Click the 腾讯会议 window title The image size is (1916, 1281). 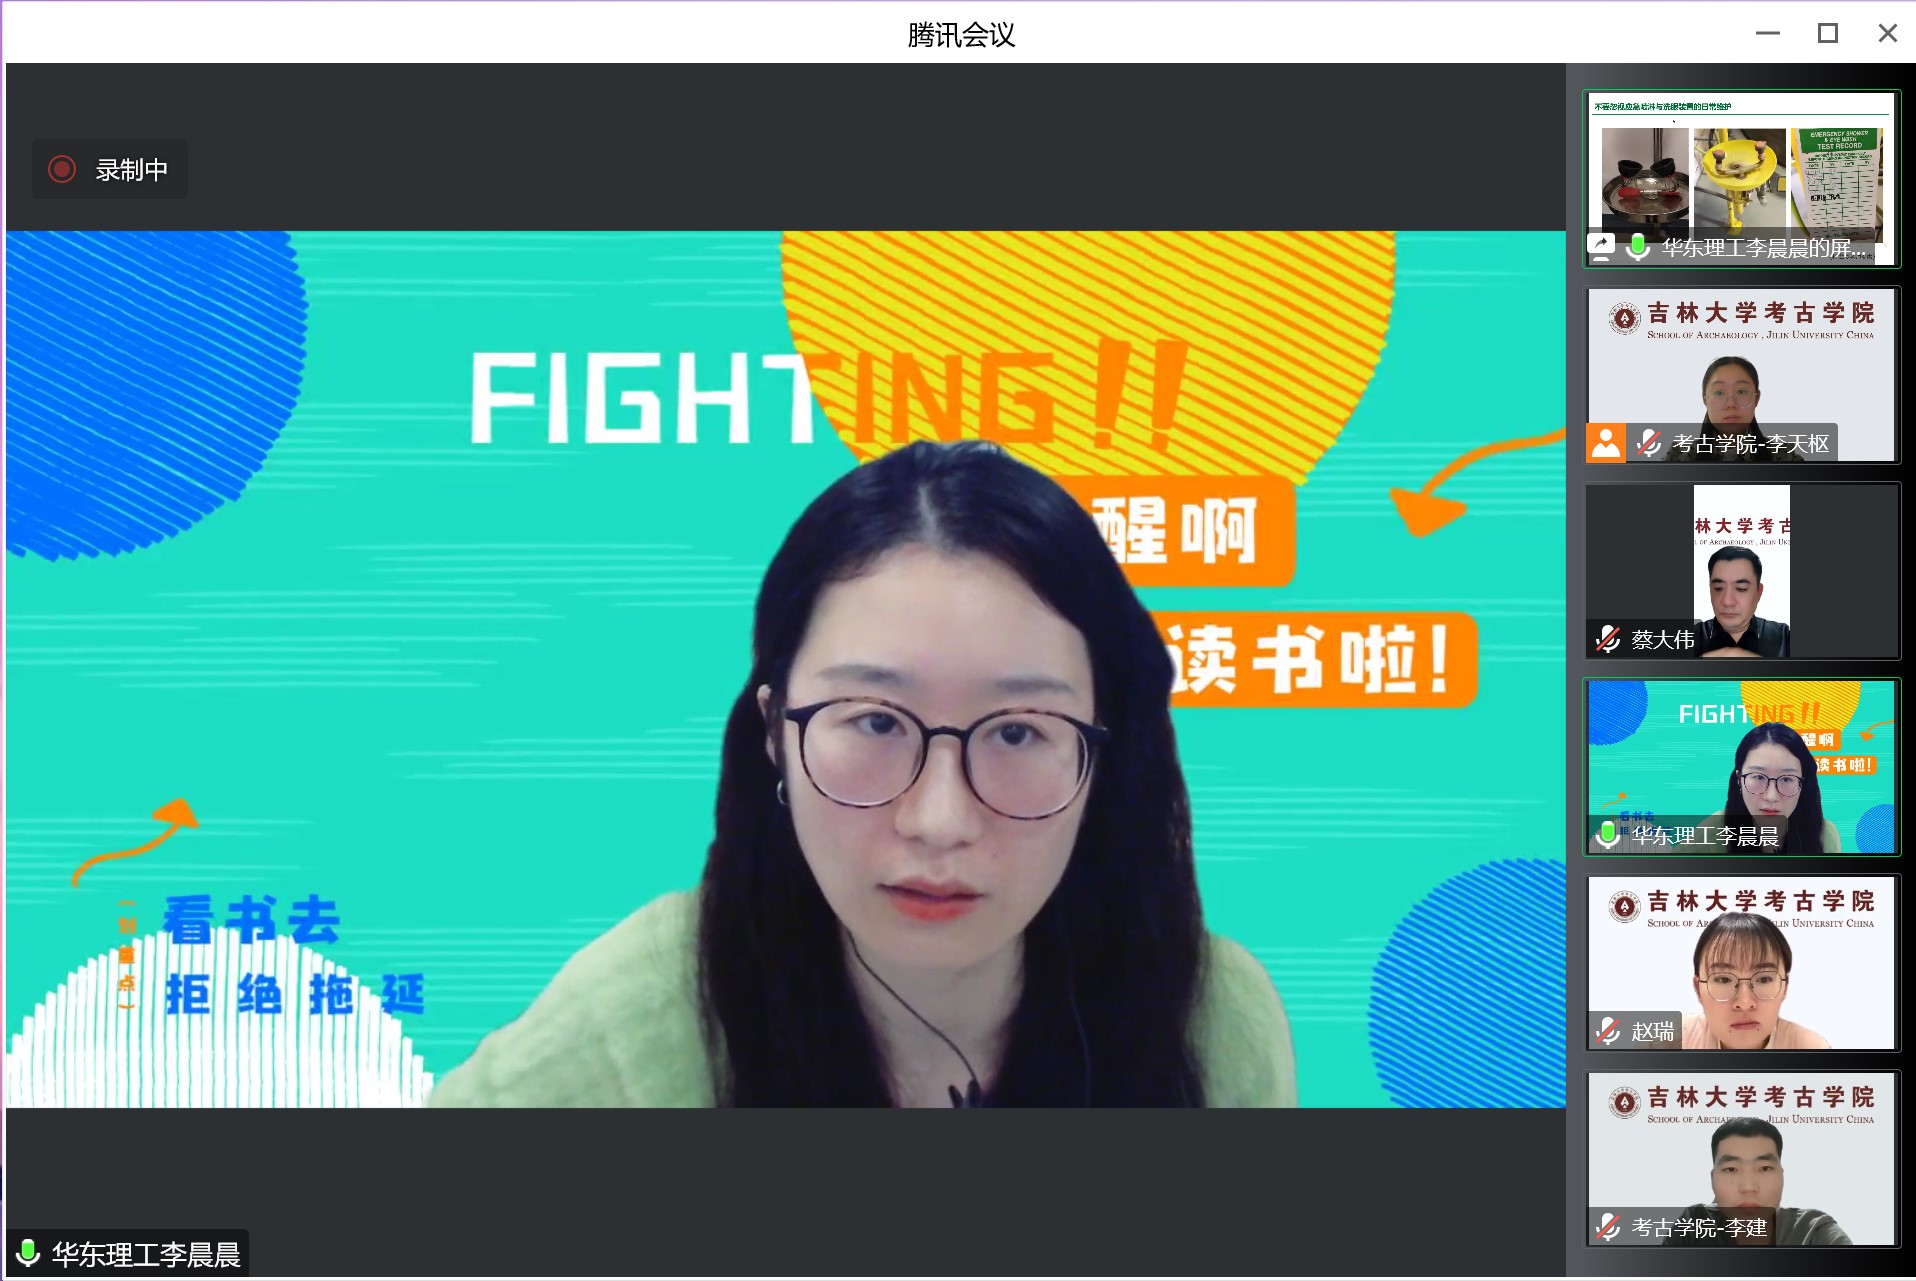[x=960, y=34]
